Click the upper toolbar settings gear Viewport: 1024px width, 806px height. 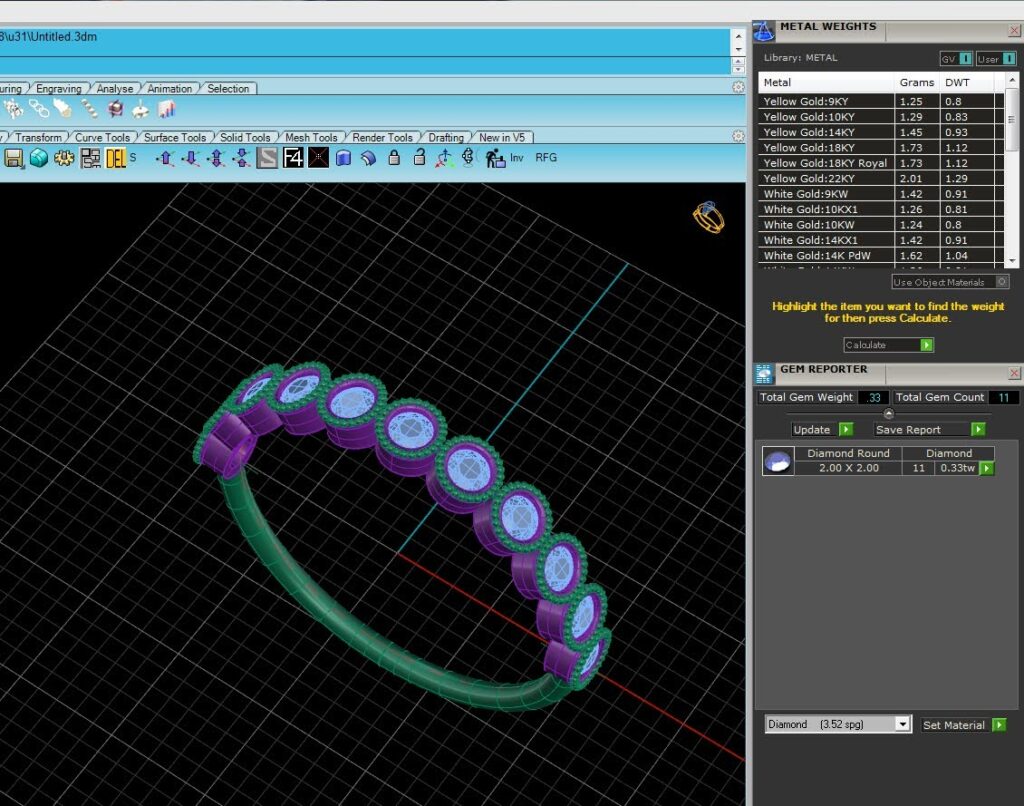738,88
